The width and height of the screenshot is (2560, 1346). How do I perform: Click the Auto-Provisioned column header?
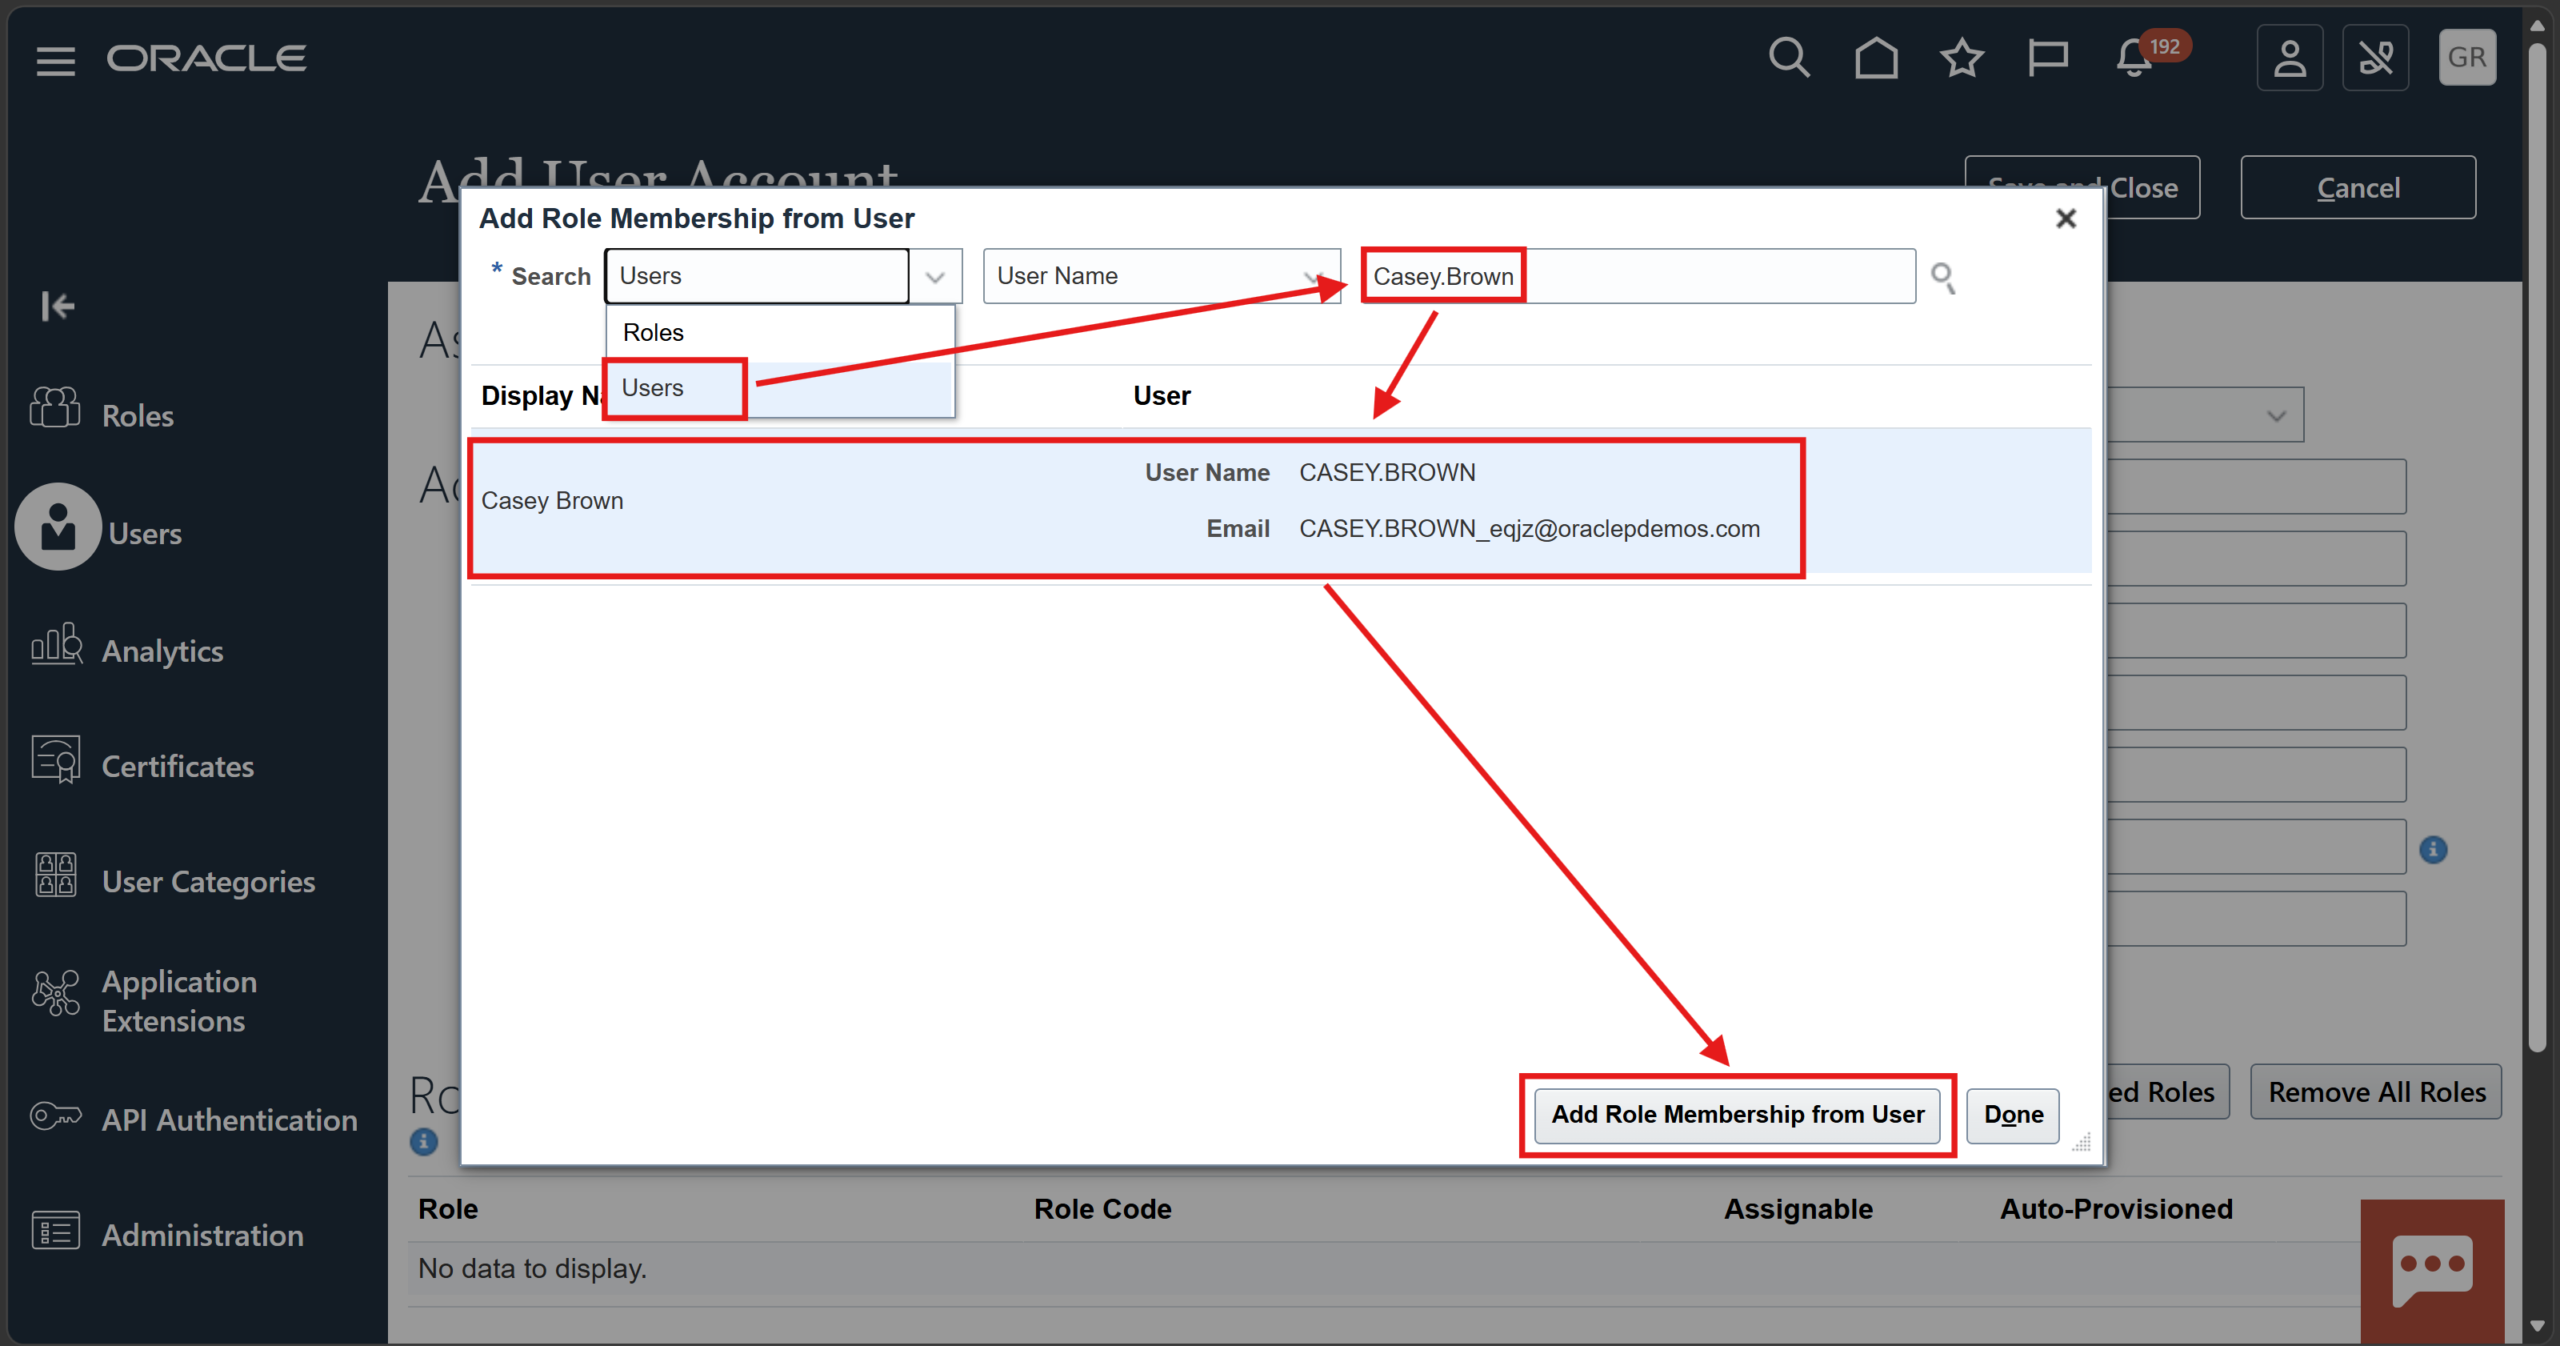[x=2116, y=1210]
